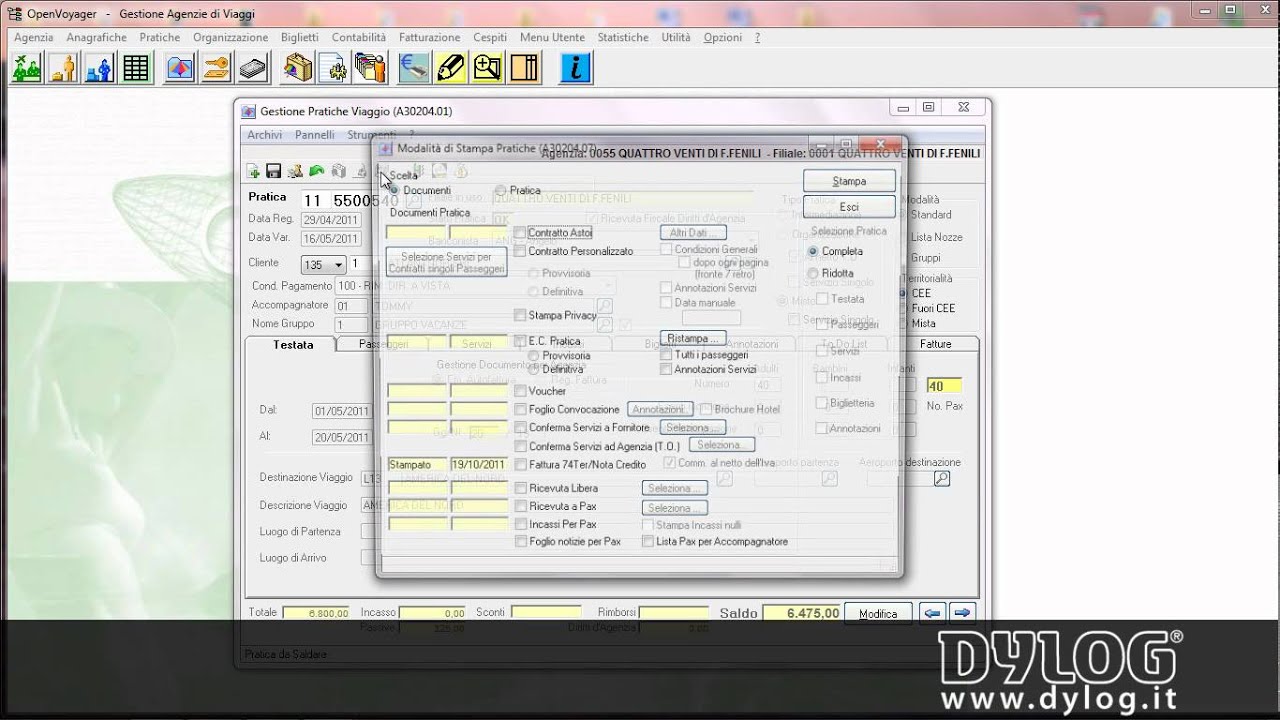Check the Incassi Per Pax checkbox

pos(520,524)
